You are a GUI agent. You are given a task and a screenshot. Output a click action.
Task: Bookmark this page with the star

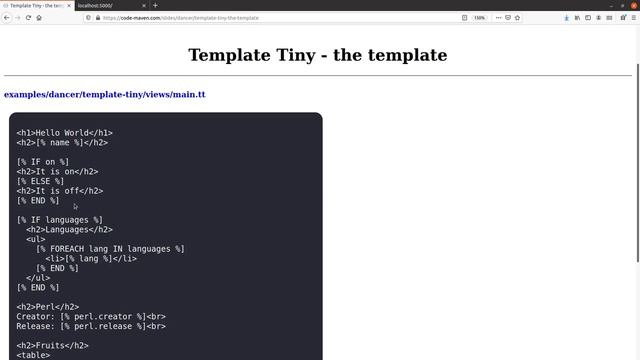click(518, 18)
